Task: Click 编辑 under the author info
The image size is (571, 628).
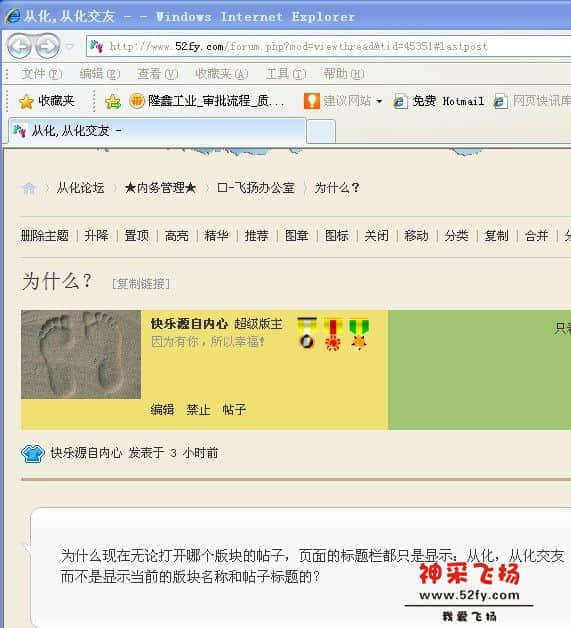Action: coord(163,409)
